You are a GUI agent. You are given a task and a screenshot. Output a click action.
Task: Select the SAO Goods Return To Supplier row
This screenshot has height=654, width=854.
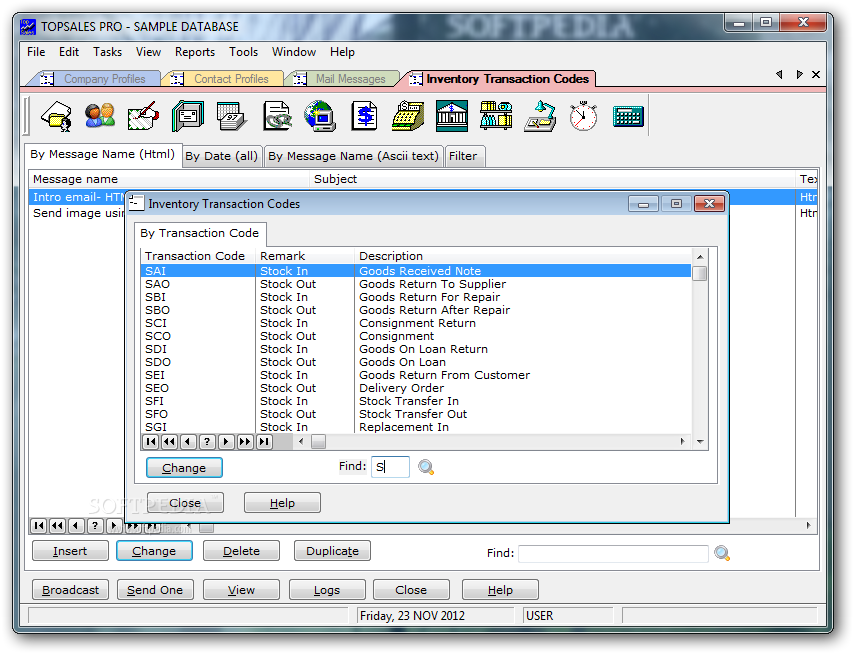point(416,284)
